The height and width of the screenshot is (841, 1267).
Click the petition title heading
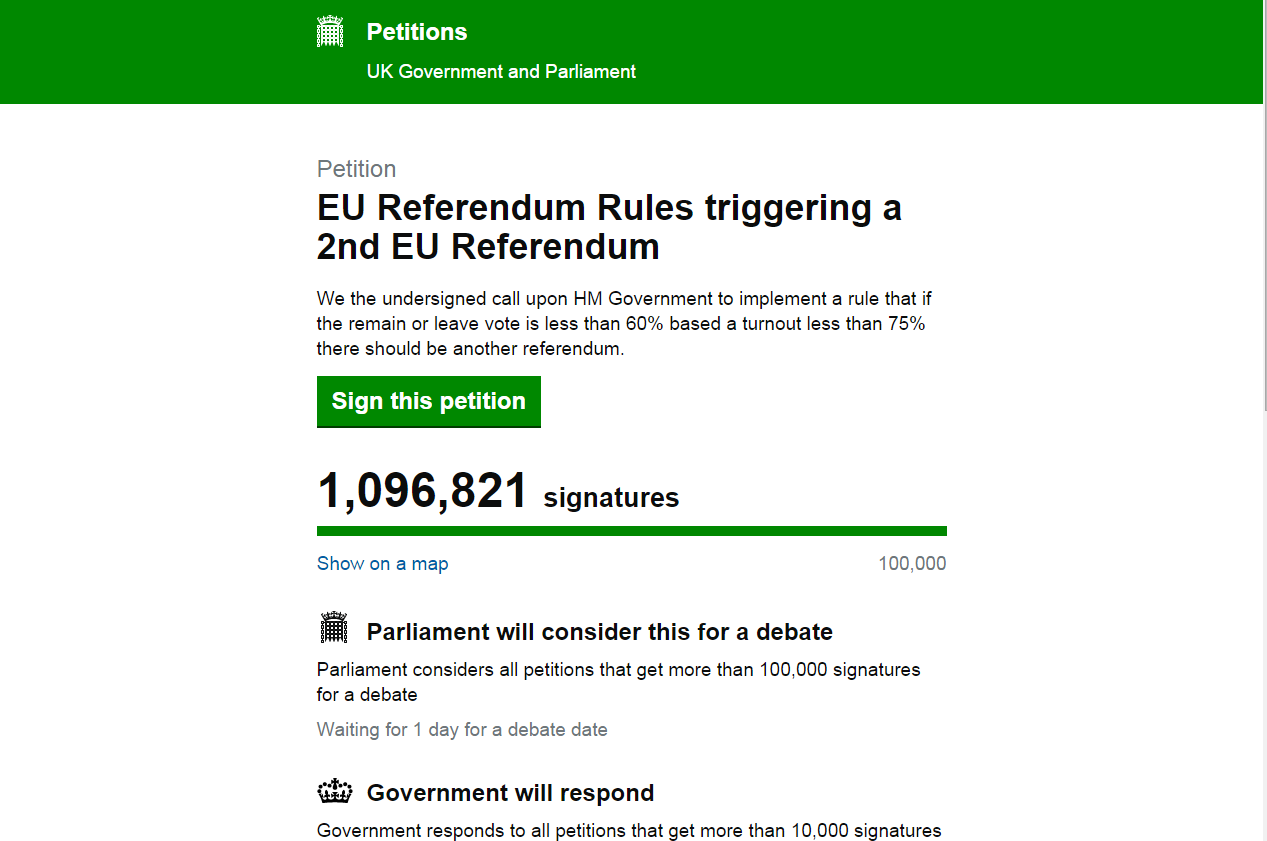pyautogui.click(x=608, y=227)
